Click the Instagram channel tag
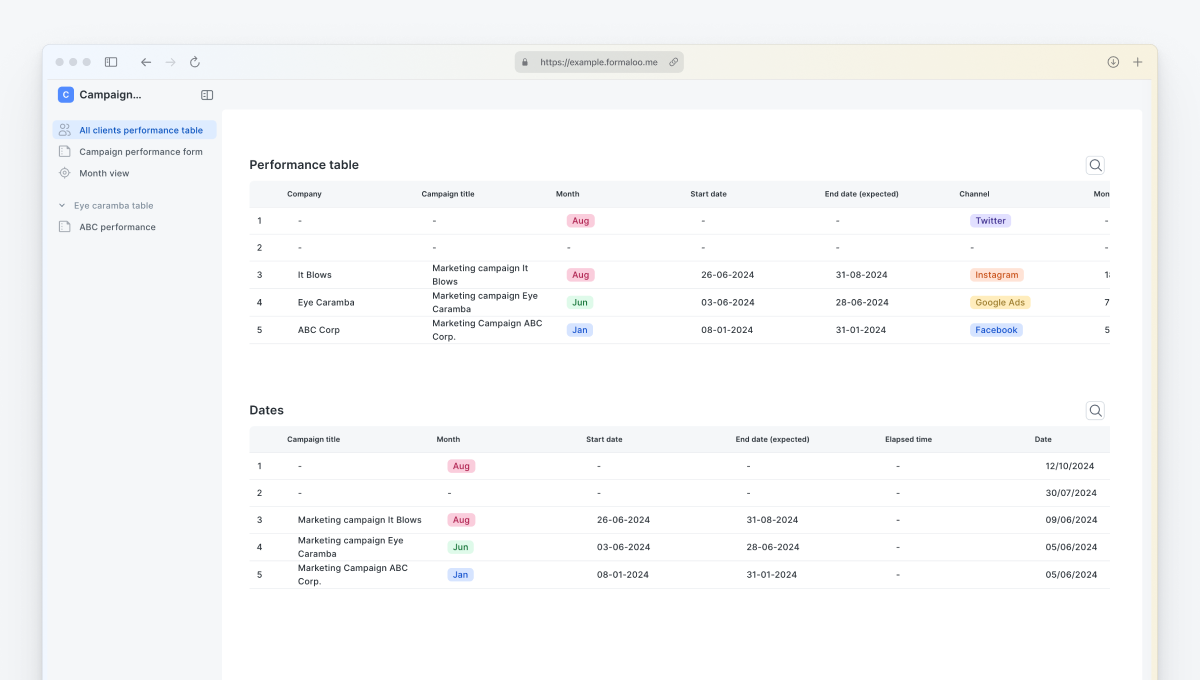The width and height of the screenshot is (1200, 680). 996,275
